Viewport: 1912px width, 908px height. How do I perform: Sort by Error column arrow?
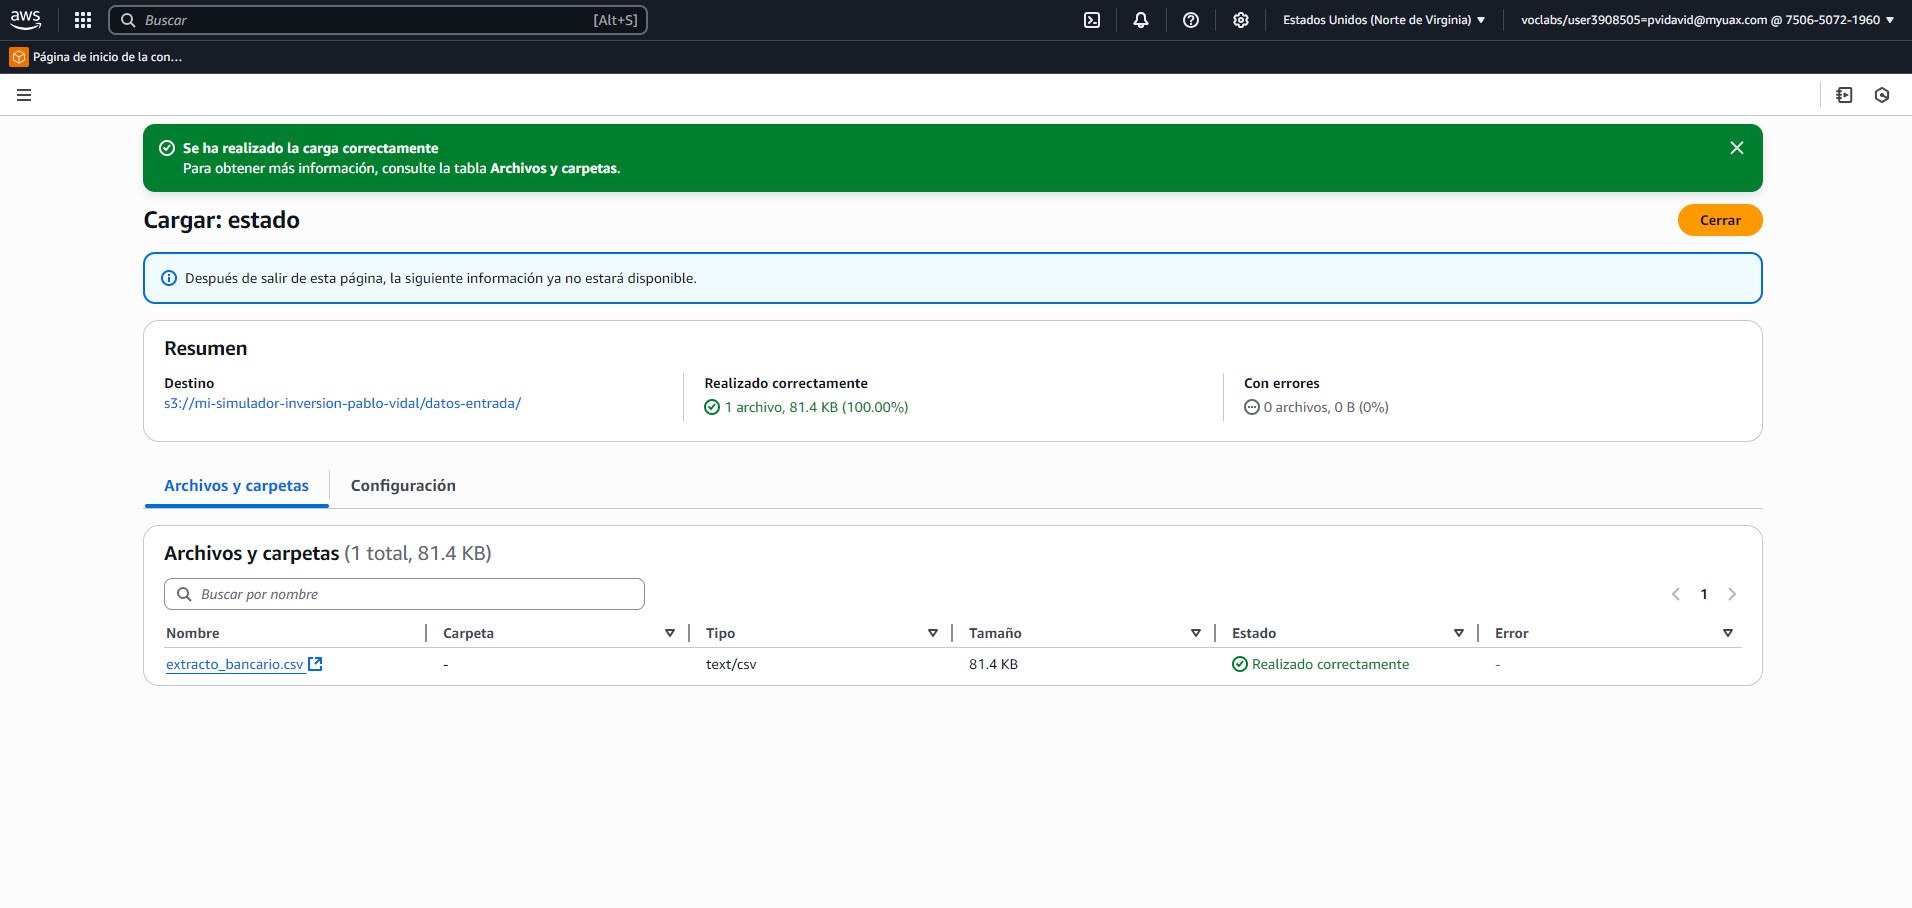pos(1728,633)
